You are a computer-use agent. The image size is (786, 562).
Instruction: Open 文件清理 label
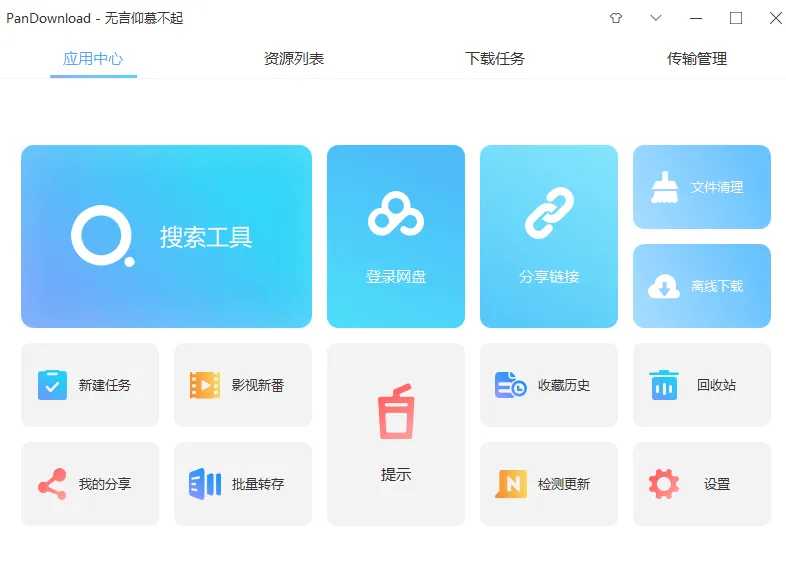coord(717,187)
